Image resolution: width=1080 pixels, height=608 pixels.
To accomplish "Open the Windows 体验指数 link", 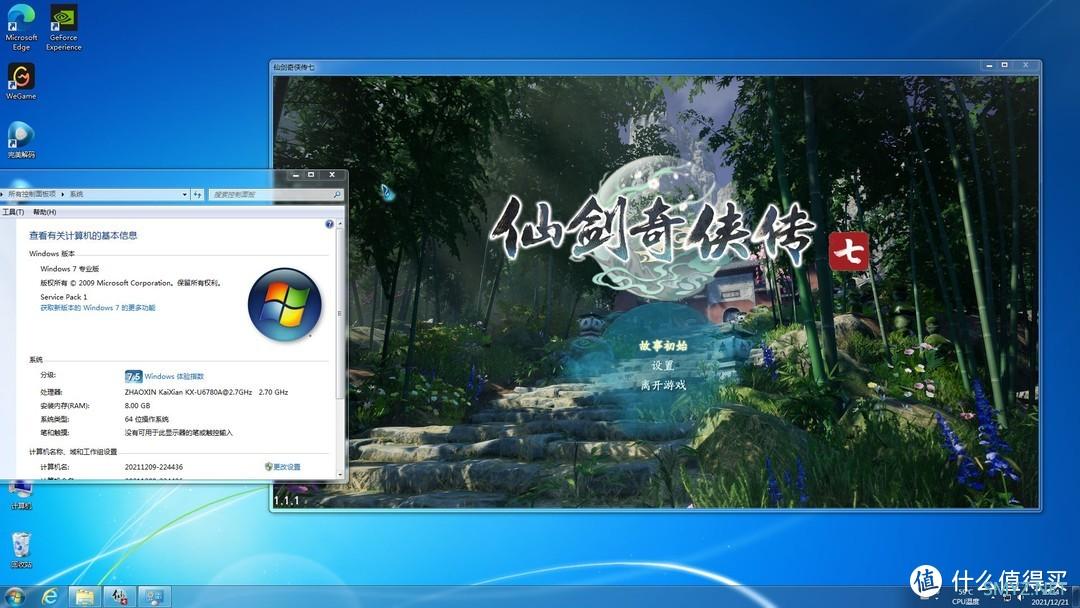I will (174, 377).
